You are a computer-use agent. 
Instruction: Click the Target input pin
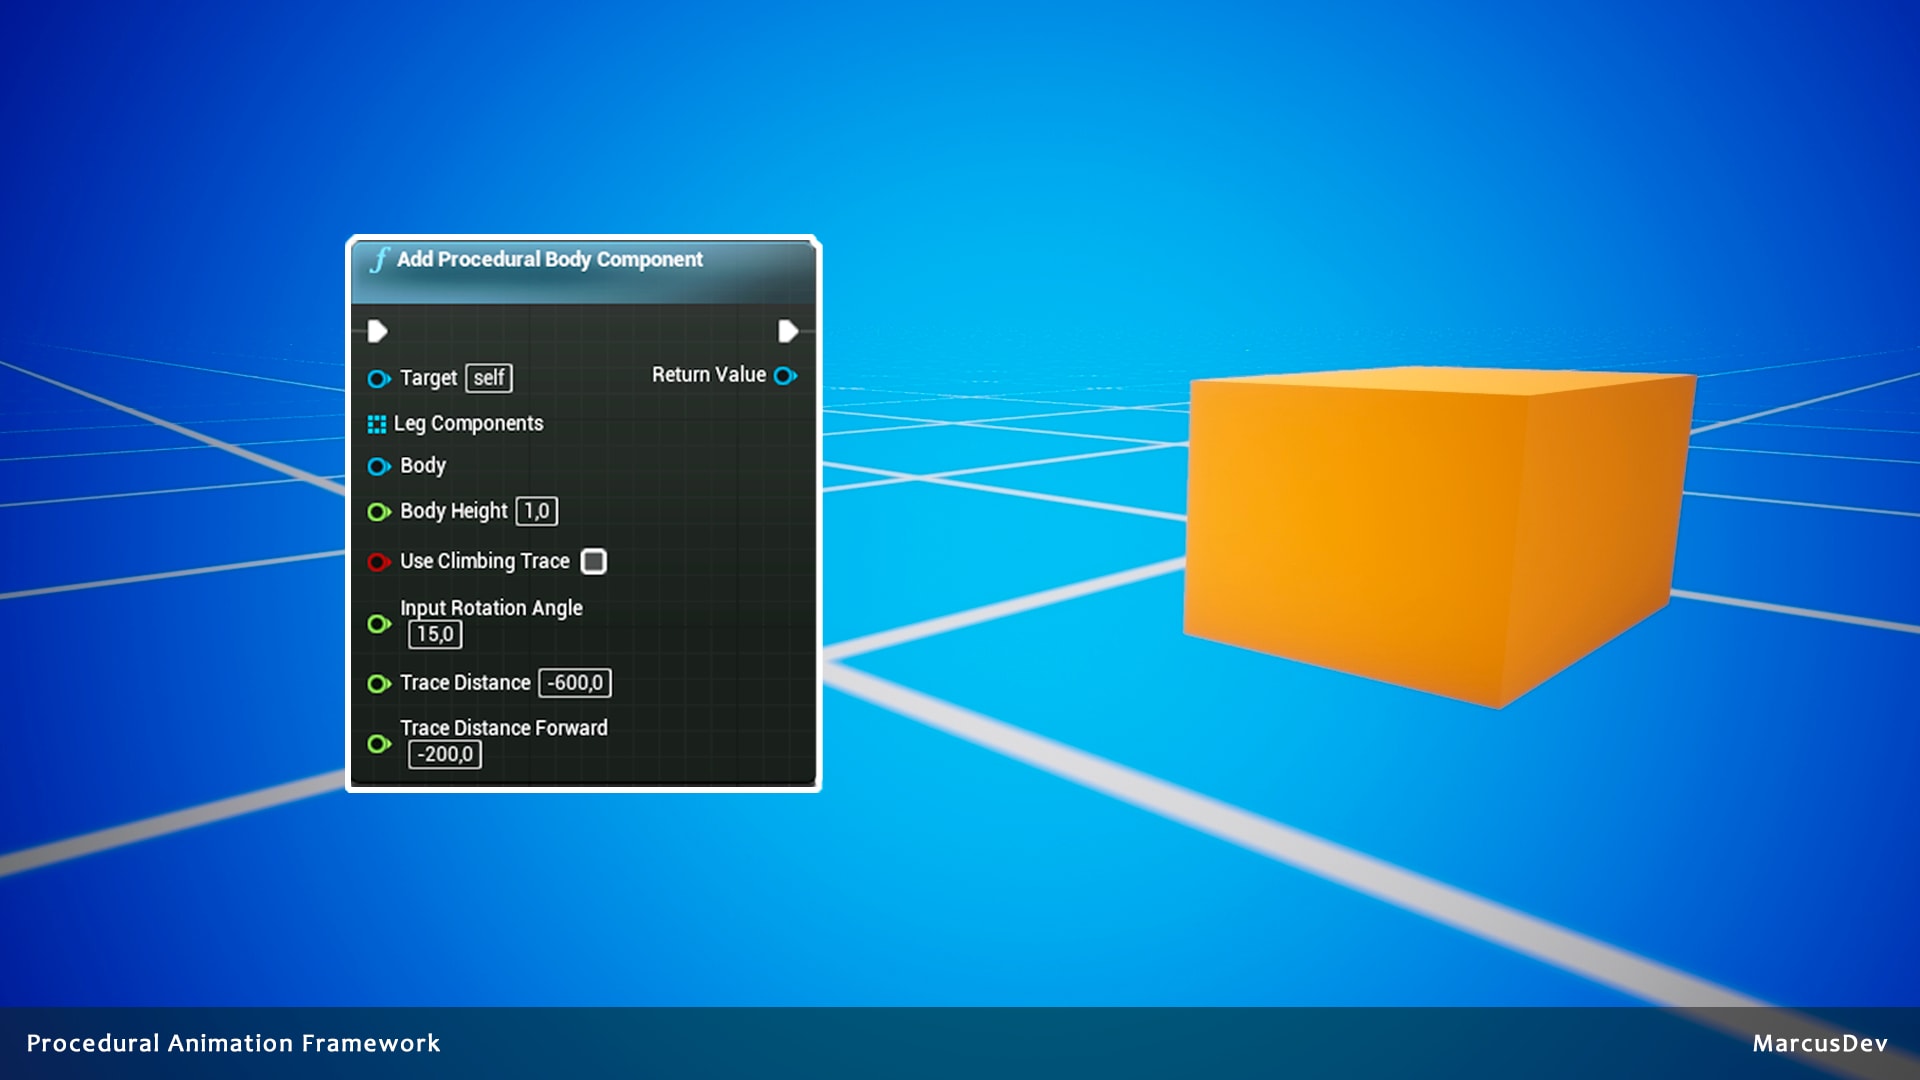[x=378, y=379]
